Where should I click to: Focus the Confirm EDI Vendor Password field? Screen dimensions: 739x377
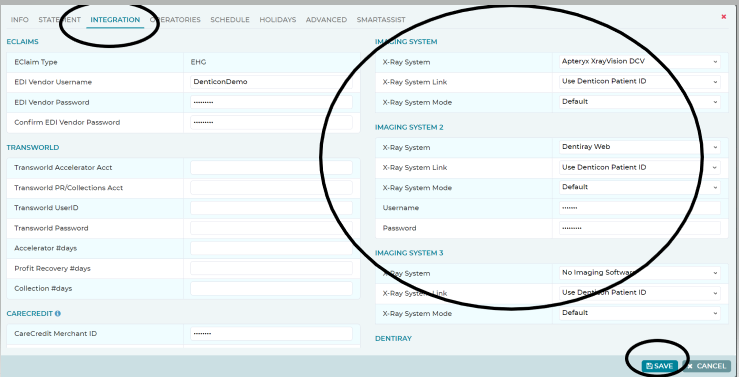coord(271,123)
